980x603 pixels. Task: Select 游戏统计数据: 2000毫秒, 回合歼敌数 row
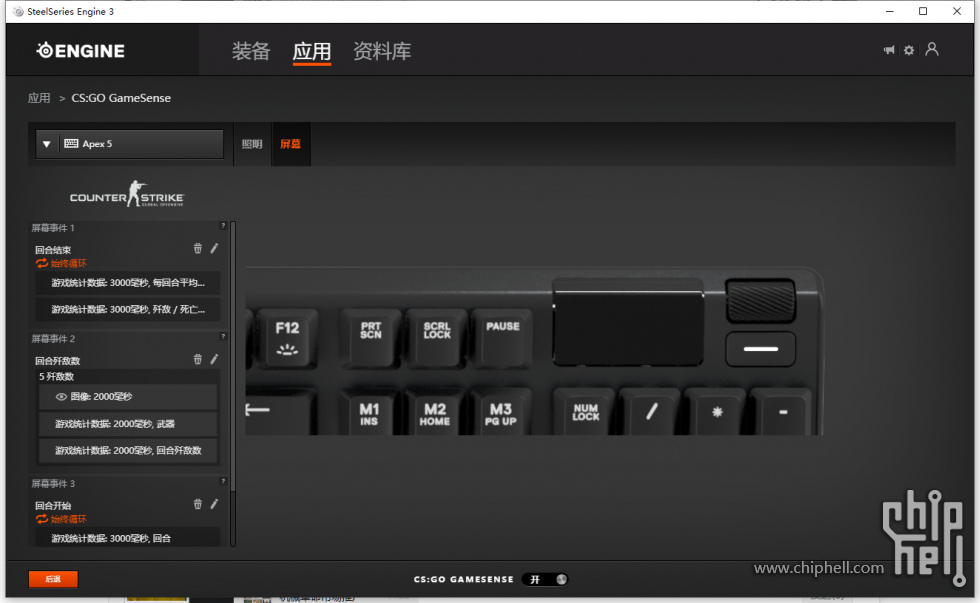point(128,451)
